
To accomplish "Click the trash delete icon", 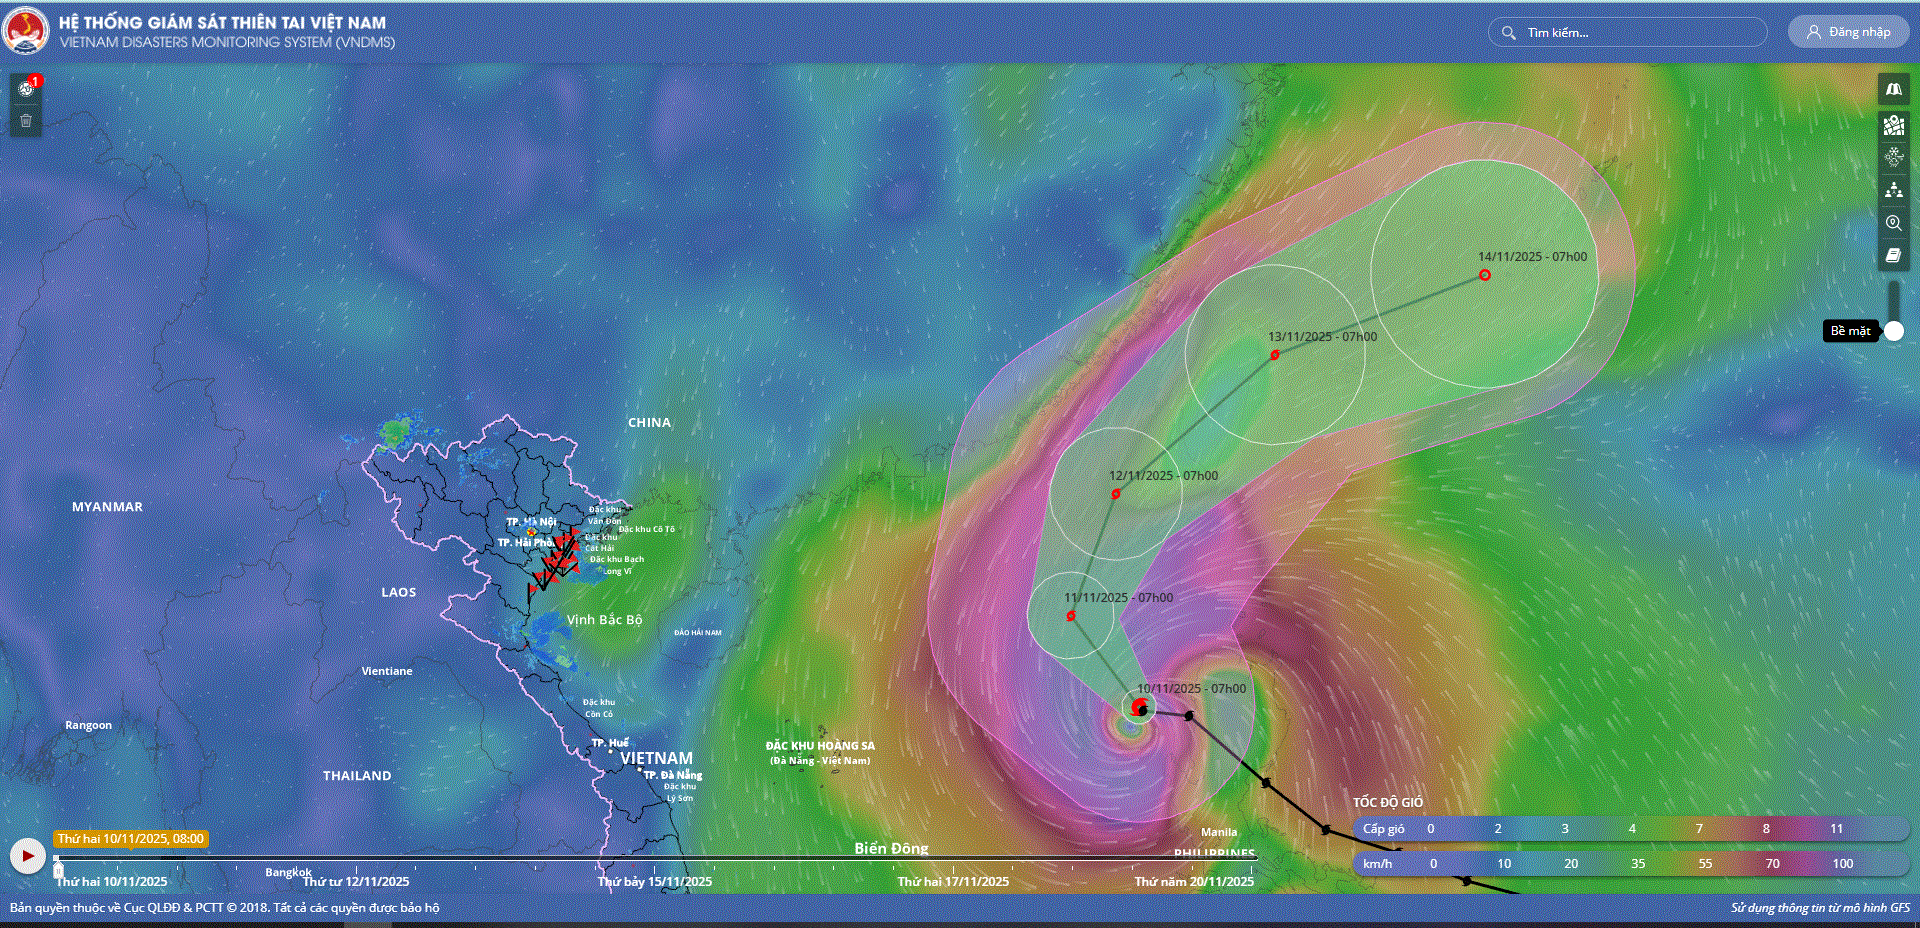I will (27, 121).
